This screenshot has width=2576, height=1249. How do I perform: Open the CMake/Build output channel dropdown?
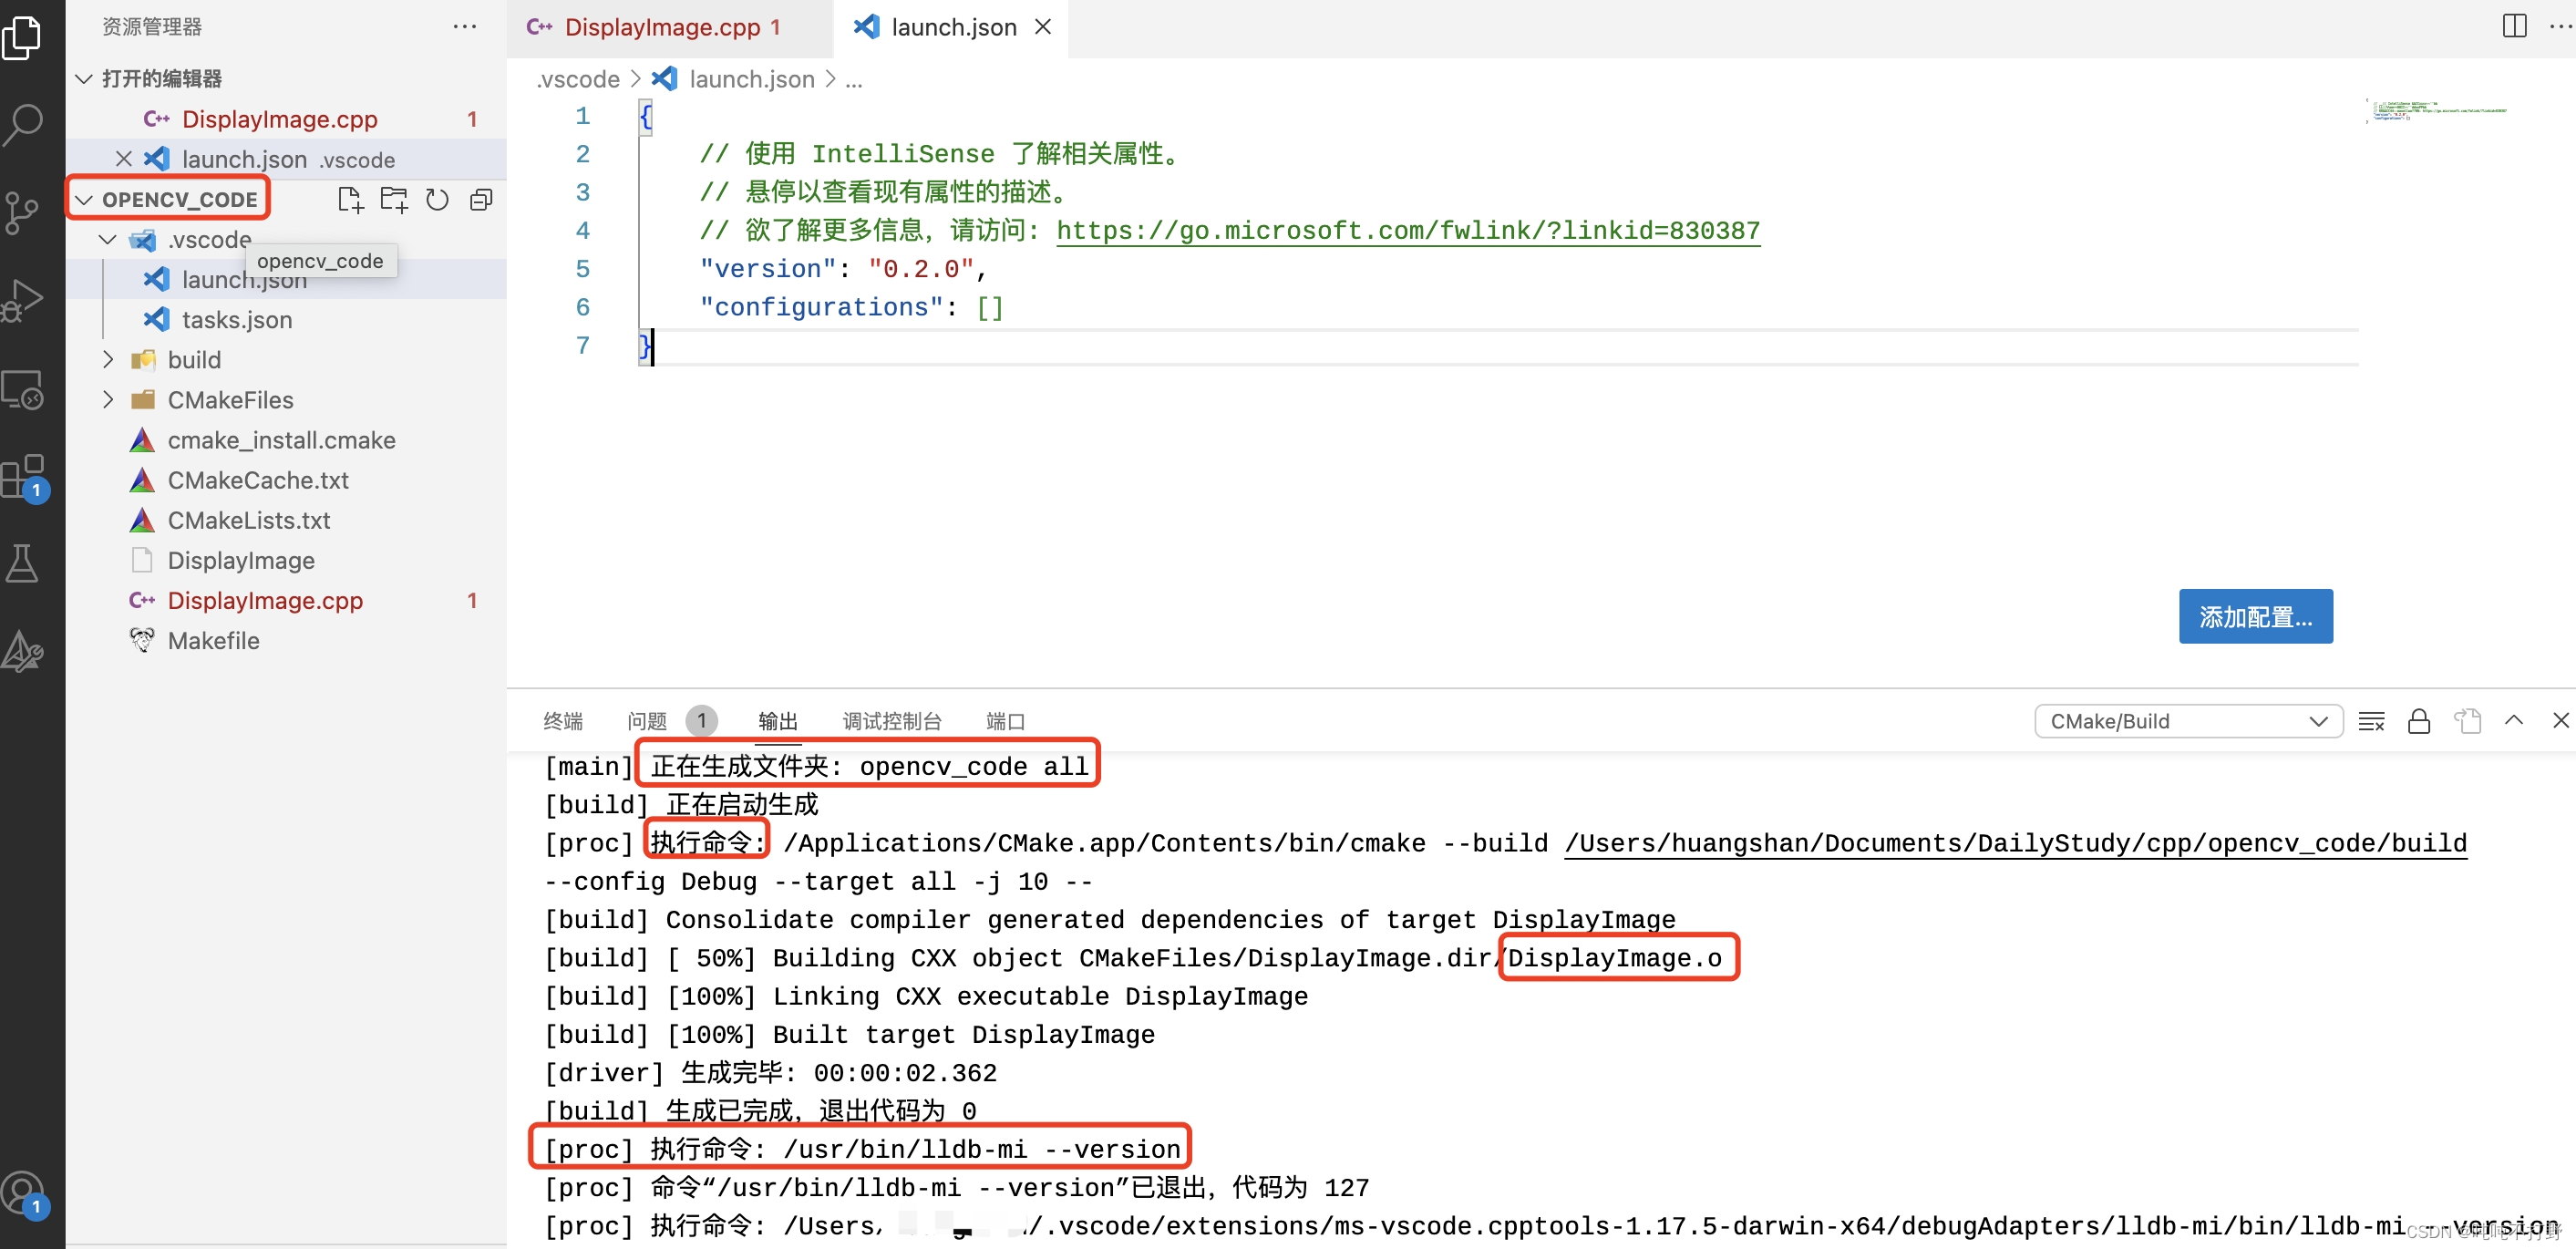pos(2187,721)
